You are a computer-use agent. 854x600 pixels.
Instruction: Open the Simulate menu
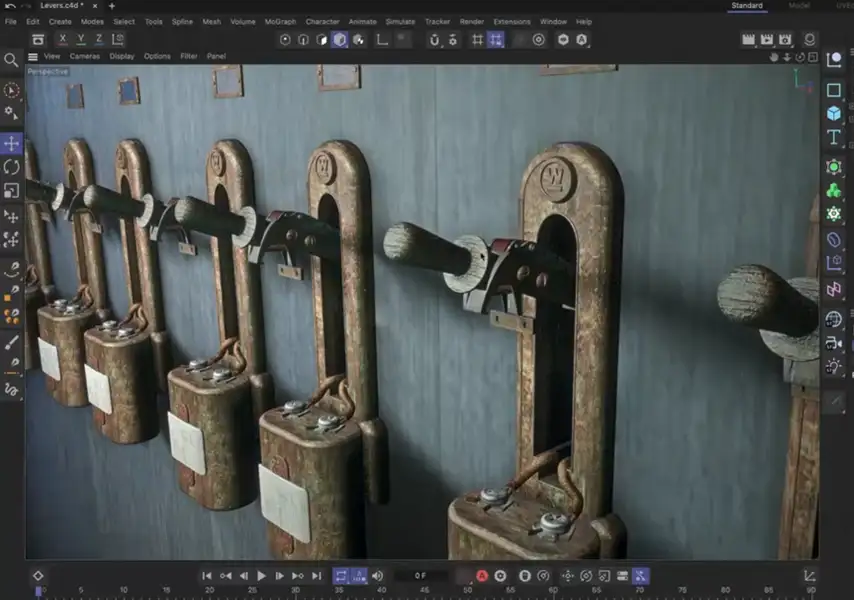pos(400,21)
